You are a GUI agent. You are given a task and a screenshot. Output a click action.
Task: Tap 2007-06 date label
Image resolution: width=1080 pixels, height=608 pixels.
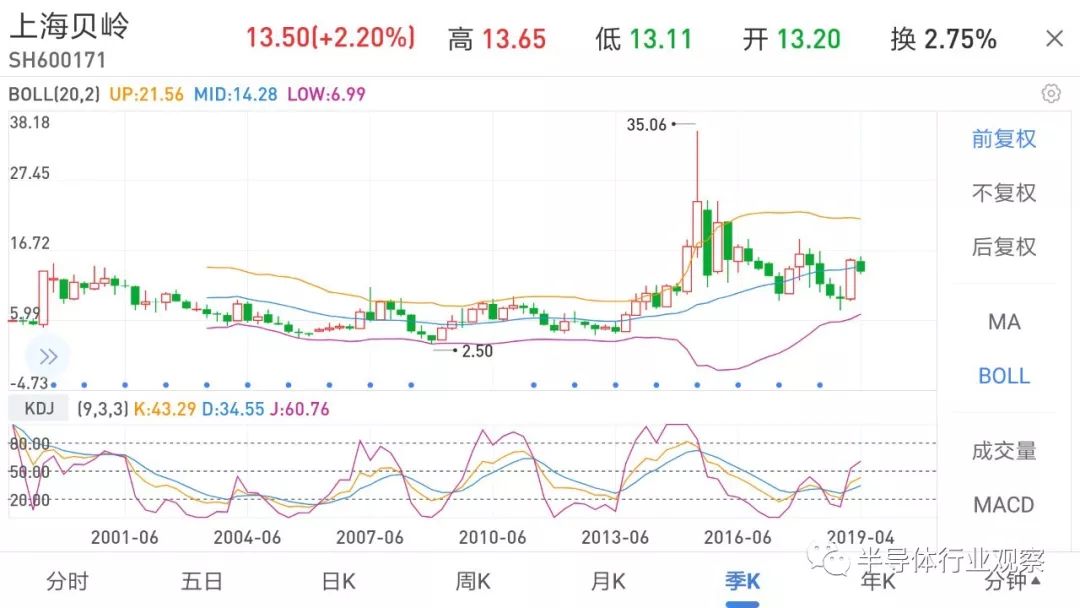(x=370, y=538)
